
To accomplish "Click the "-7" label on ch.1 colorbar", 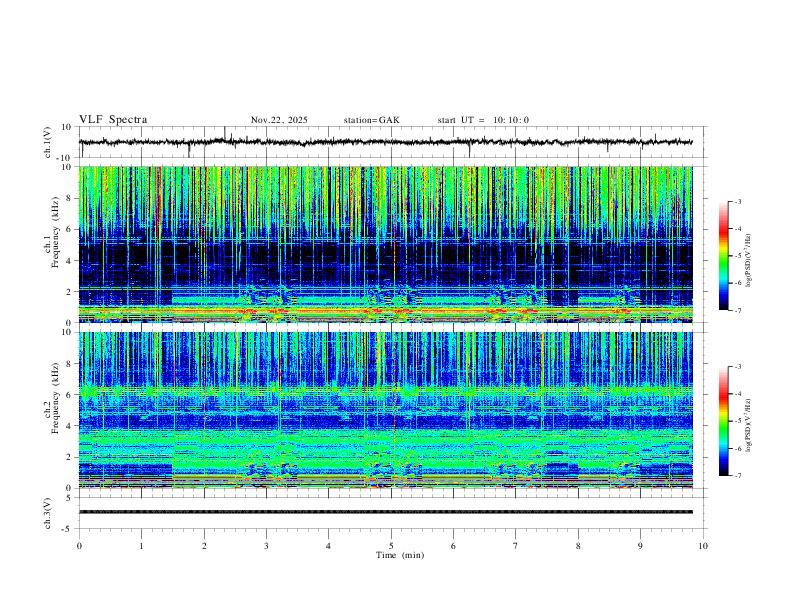I will click(x=737, y=310).
